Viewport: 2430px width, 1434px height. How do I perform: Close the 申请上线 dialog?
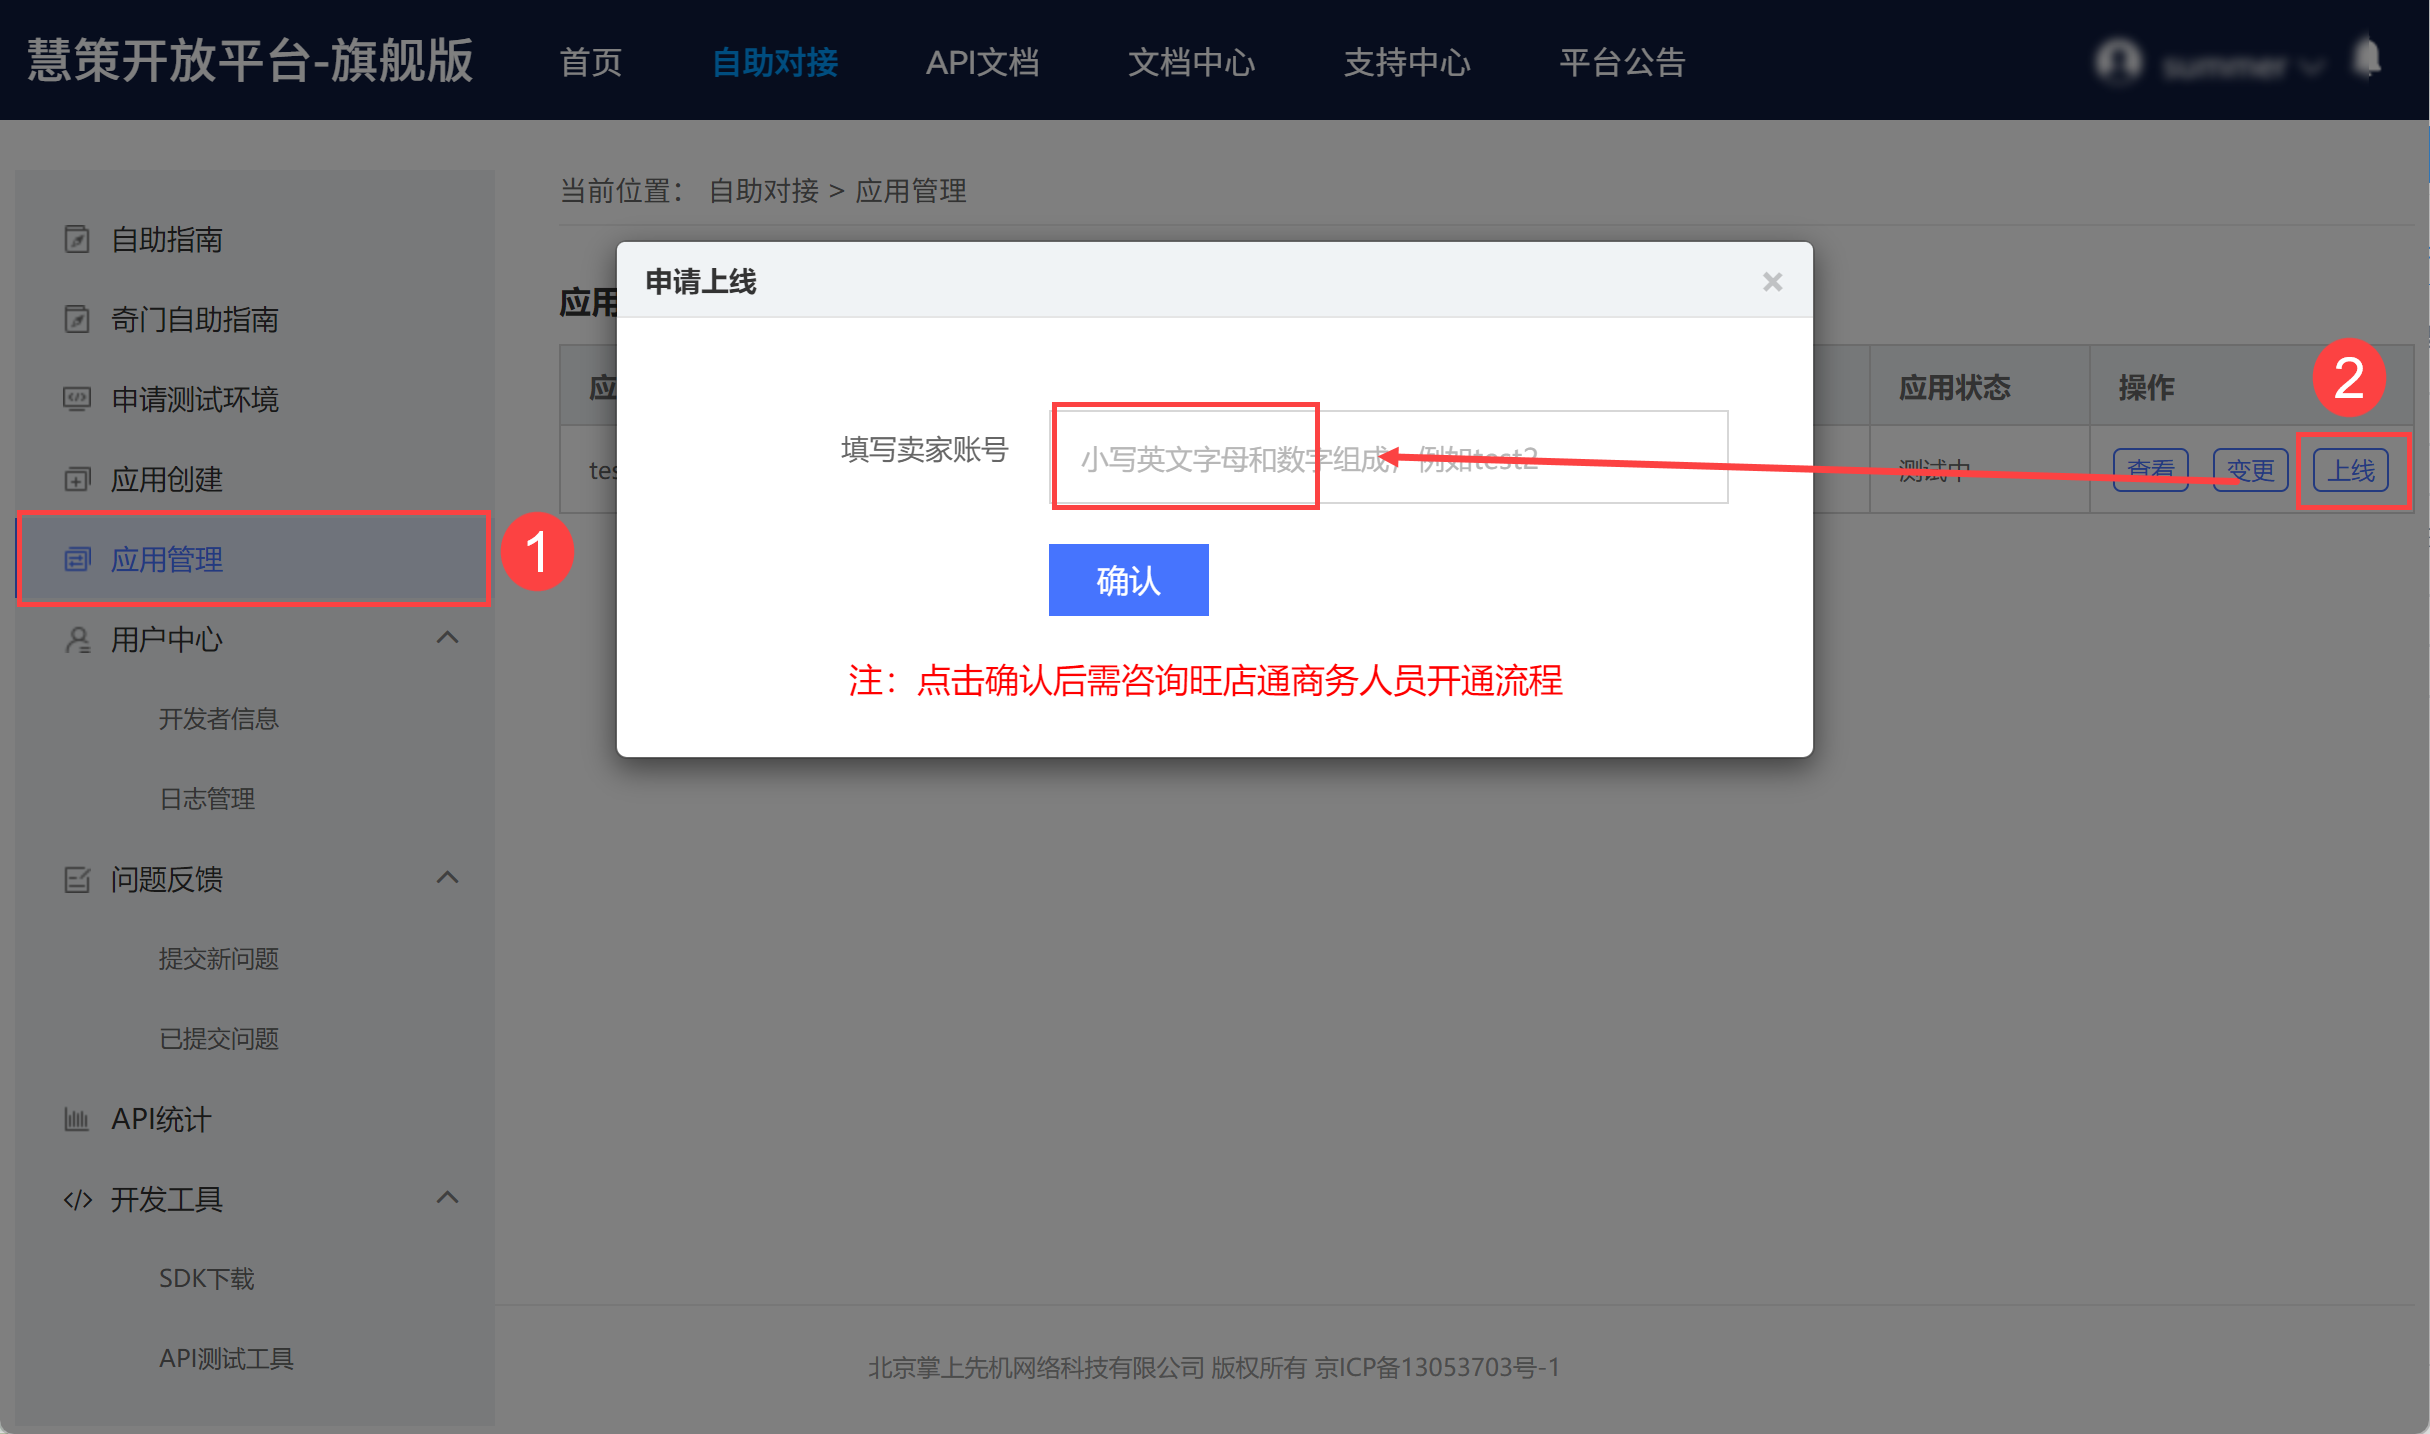point(1772,282)
